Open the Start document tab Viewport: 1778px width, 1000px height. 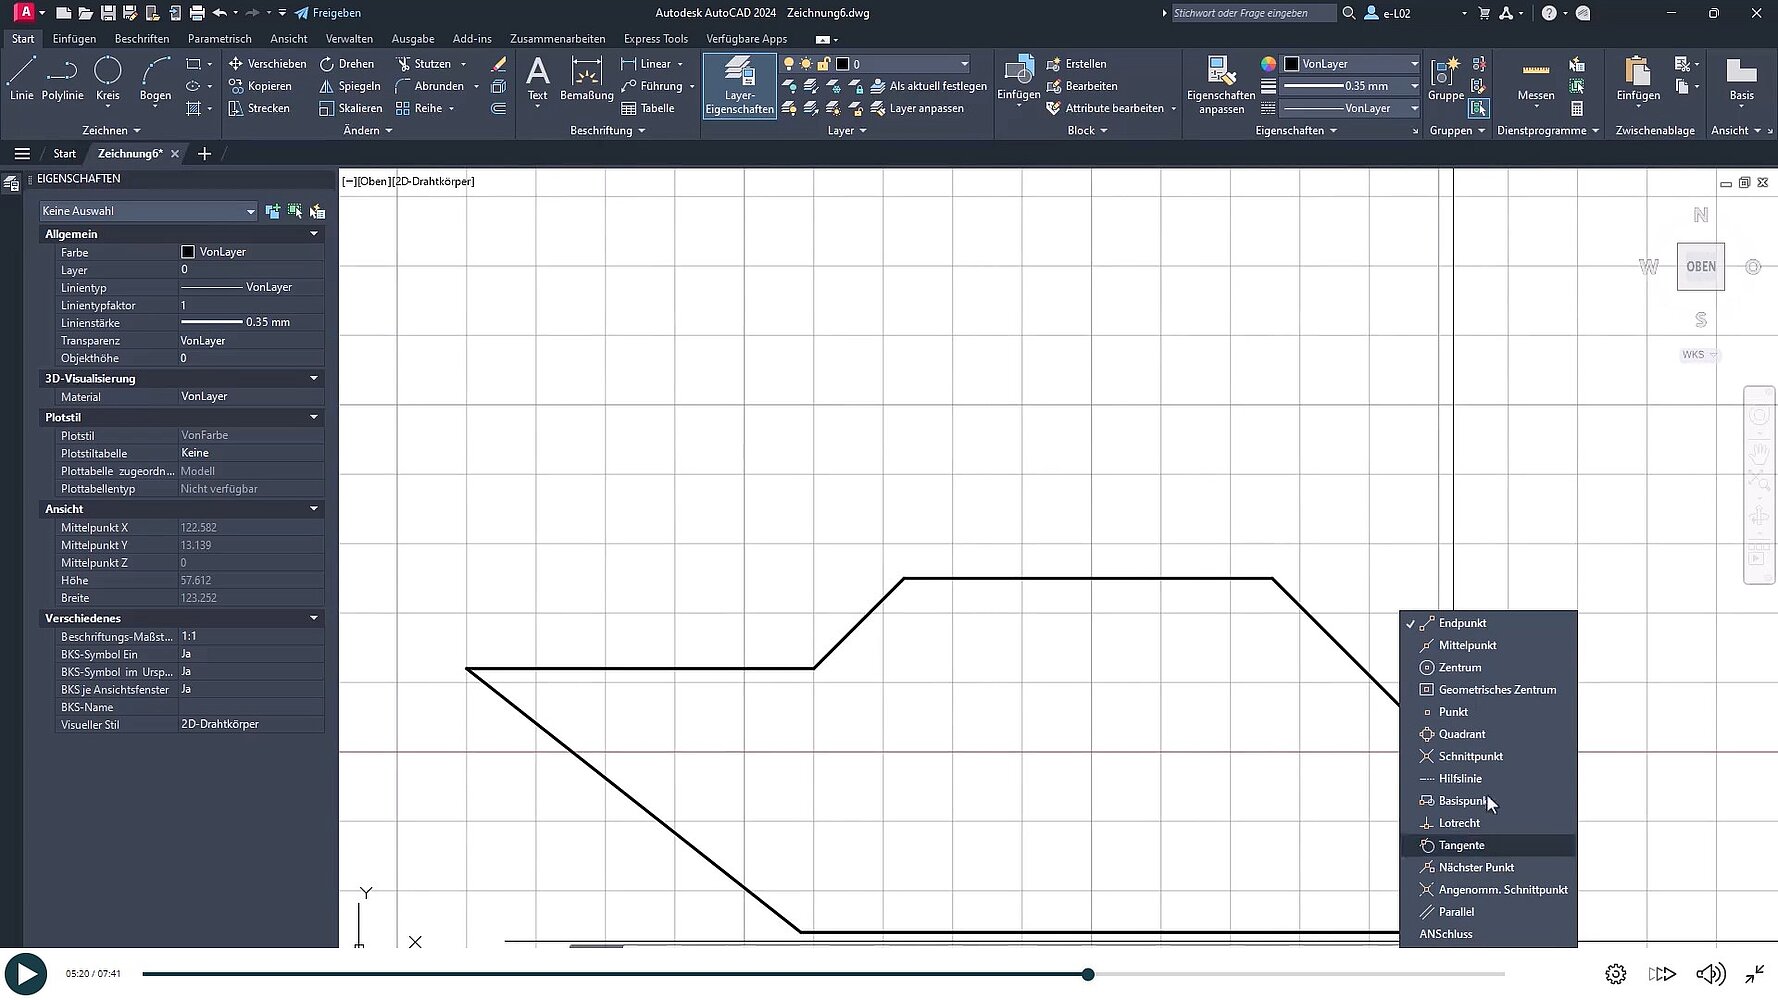click(64, 154)
